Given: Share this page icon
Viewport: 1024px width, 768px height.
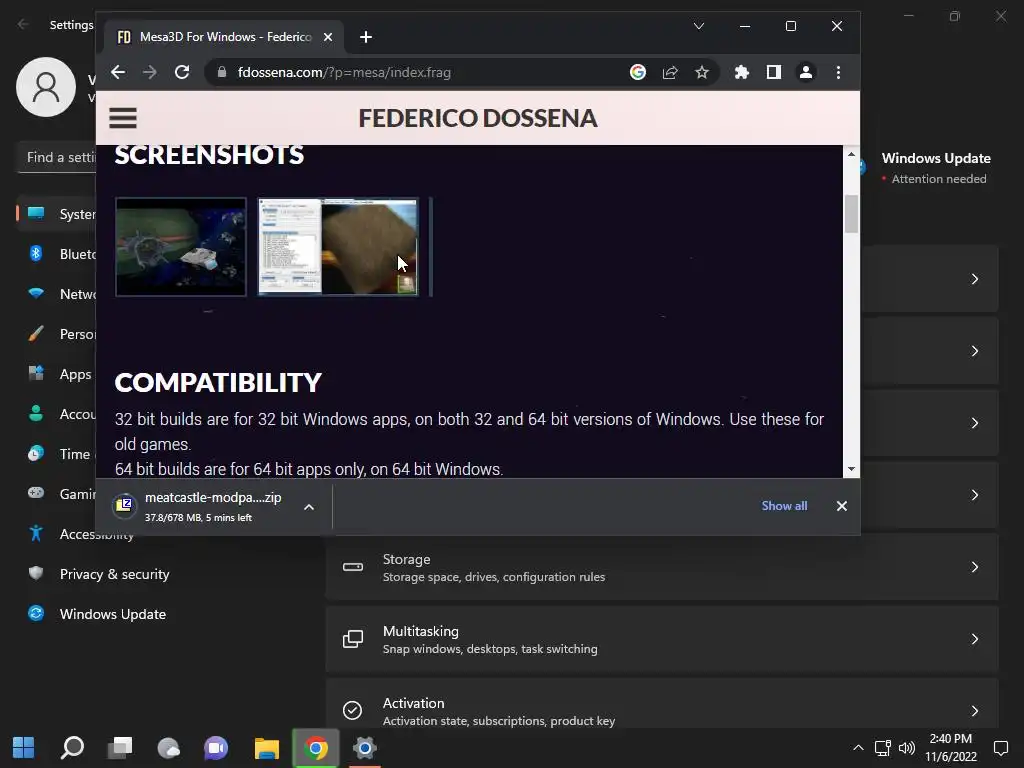Looking at the screenshot, I should tap(670, 72).
